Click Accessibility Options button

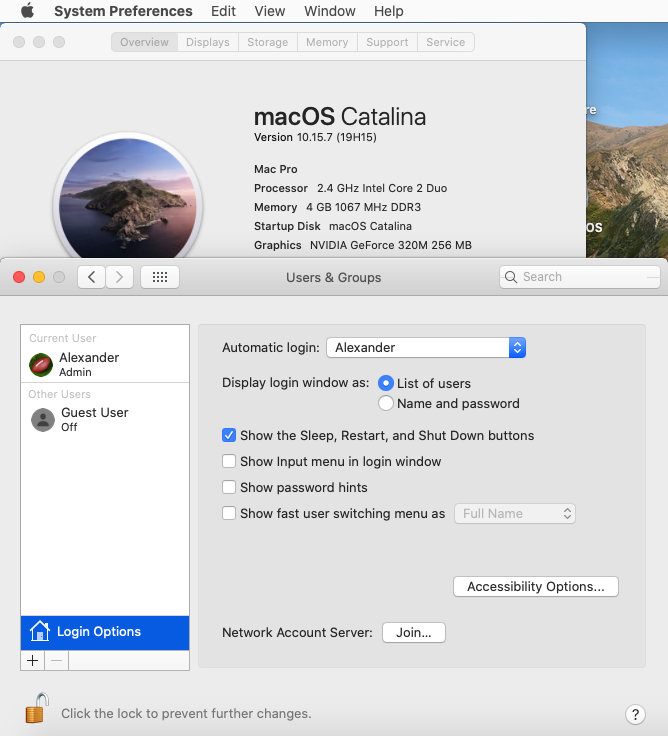(x=536, y=587)
